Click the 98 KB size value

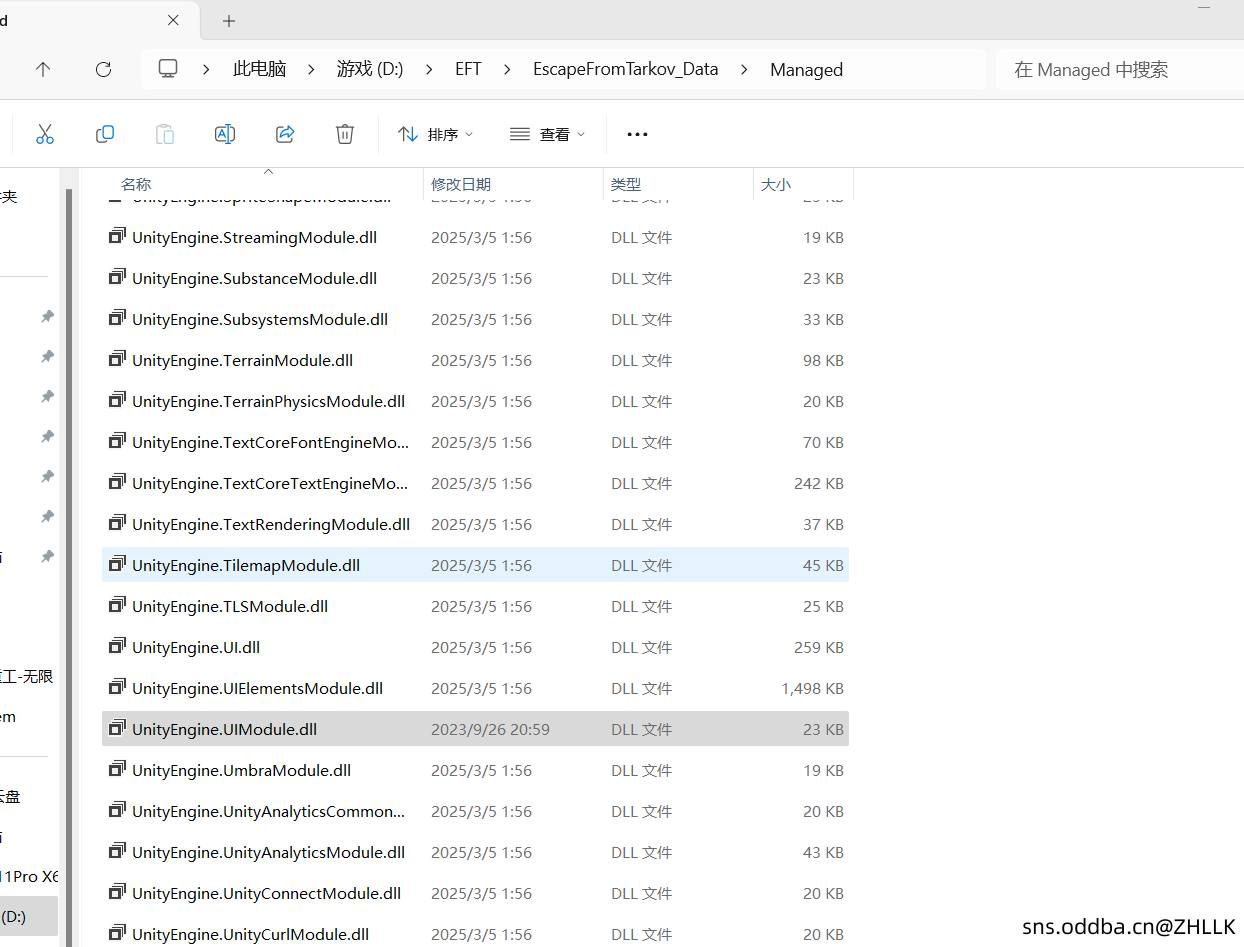[x=823, y=360]
